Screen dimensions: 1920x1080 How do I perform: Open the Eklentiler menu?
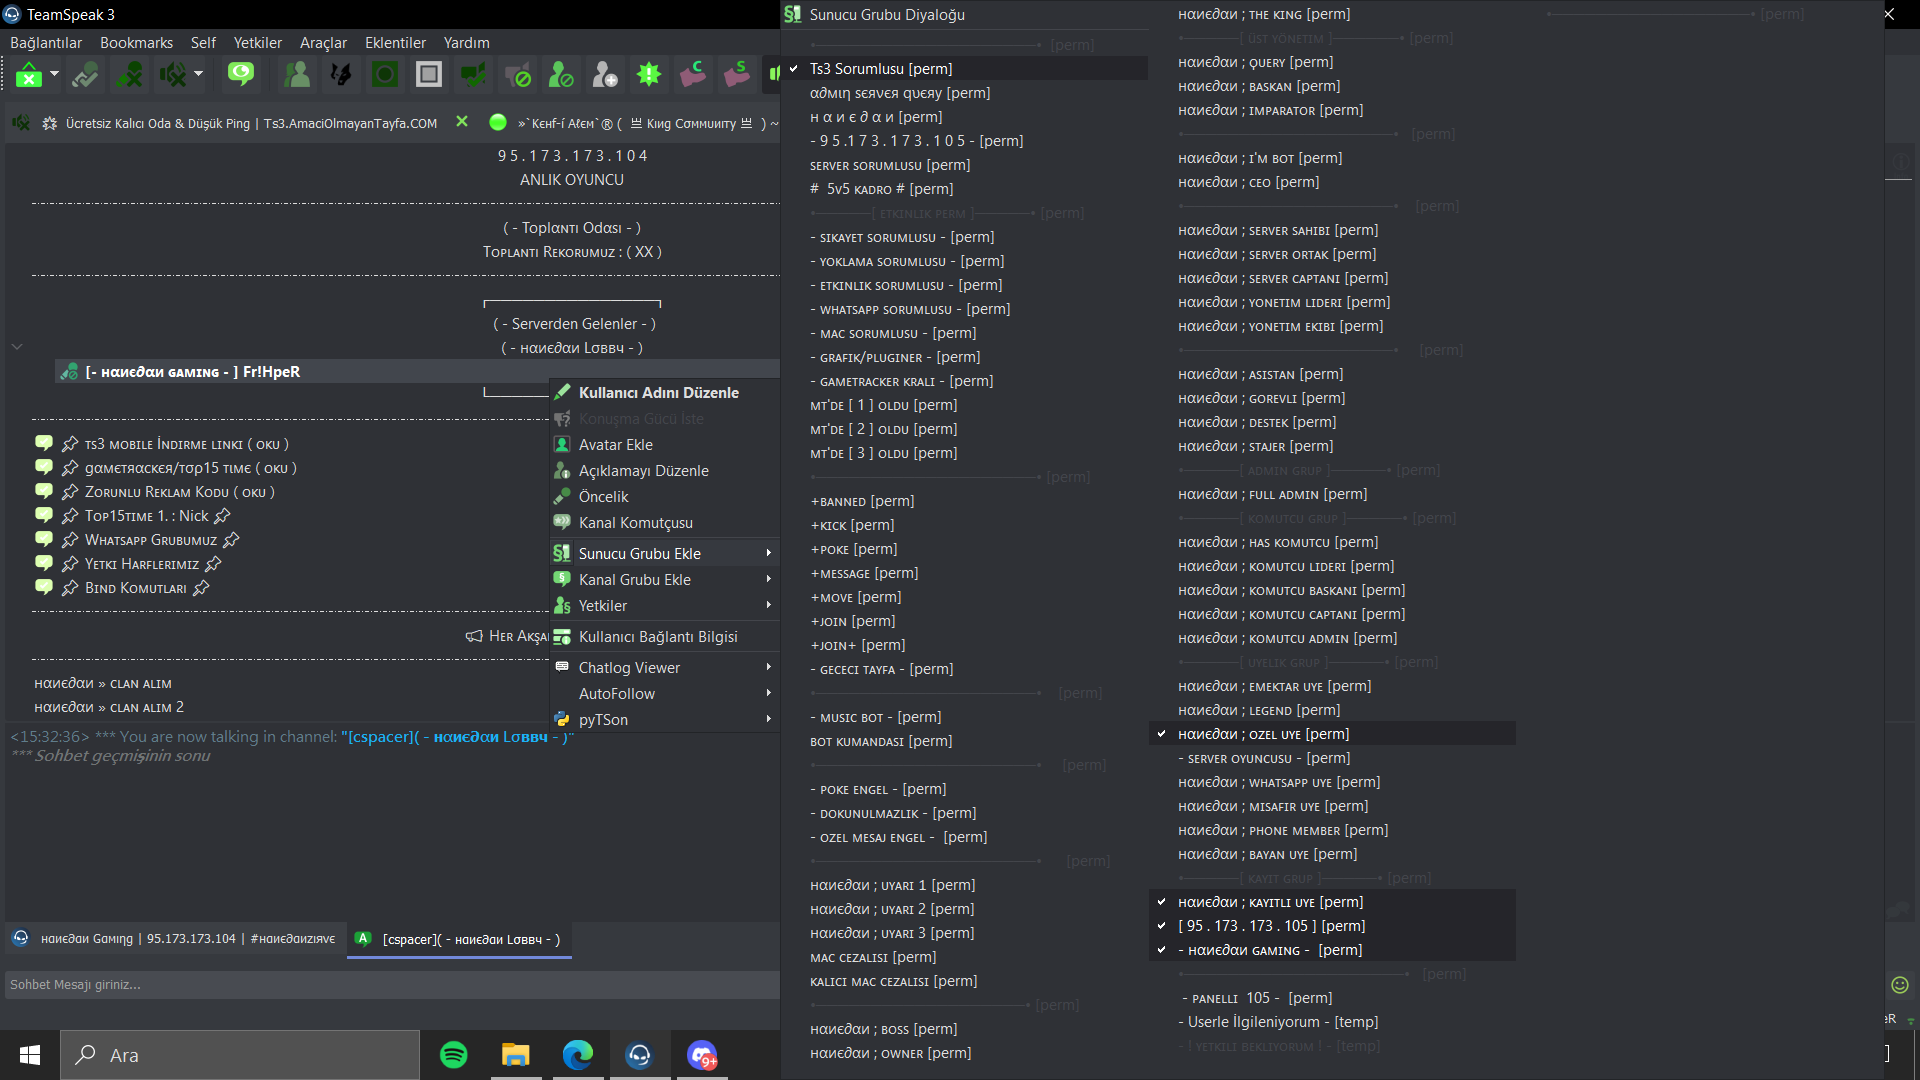coord(395,43)
